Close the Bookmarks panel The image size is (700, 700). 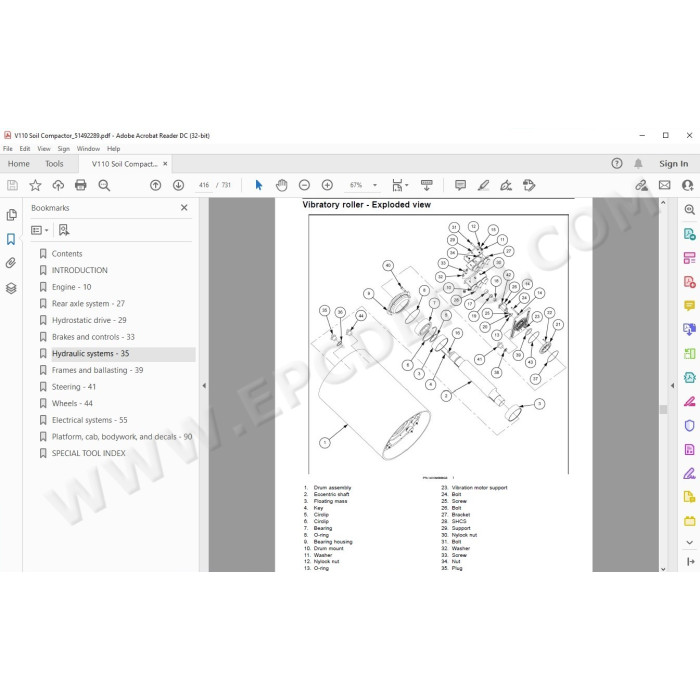pyautogui.click(x=184, y=208)
